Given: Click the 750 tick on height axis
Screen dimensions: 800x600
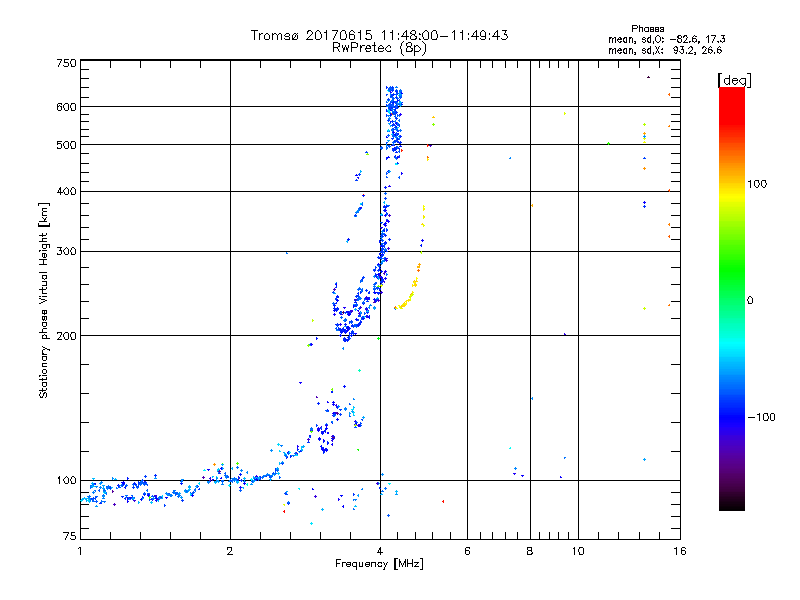Looking at the screenshot, I should 66,63.
